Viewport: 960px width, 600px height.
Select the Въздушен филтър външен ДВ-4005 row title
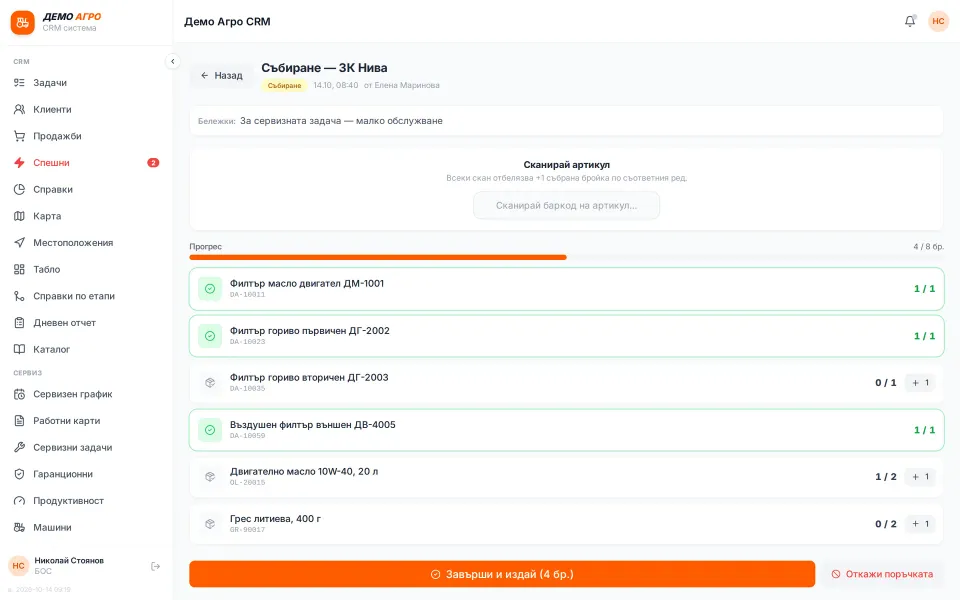(x=312, y=424)
